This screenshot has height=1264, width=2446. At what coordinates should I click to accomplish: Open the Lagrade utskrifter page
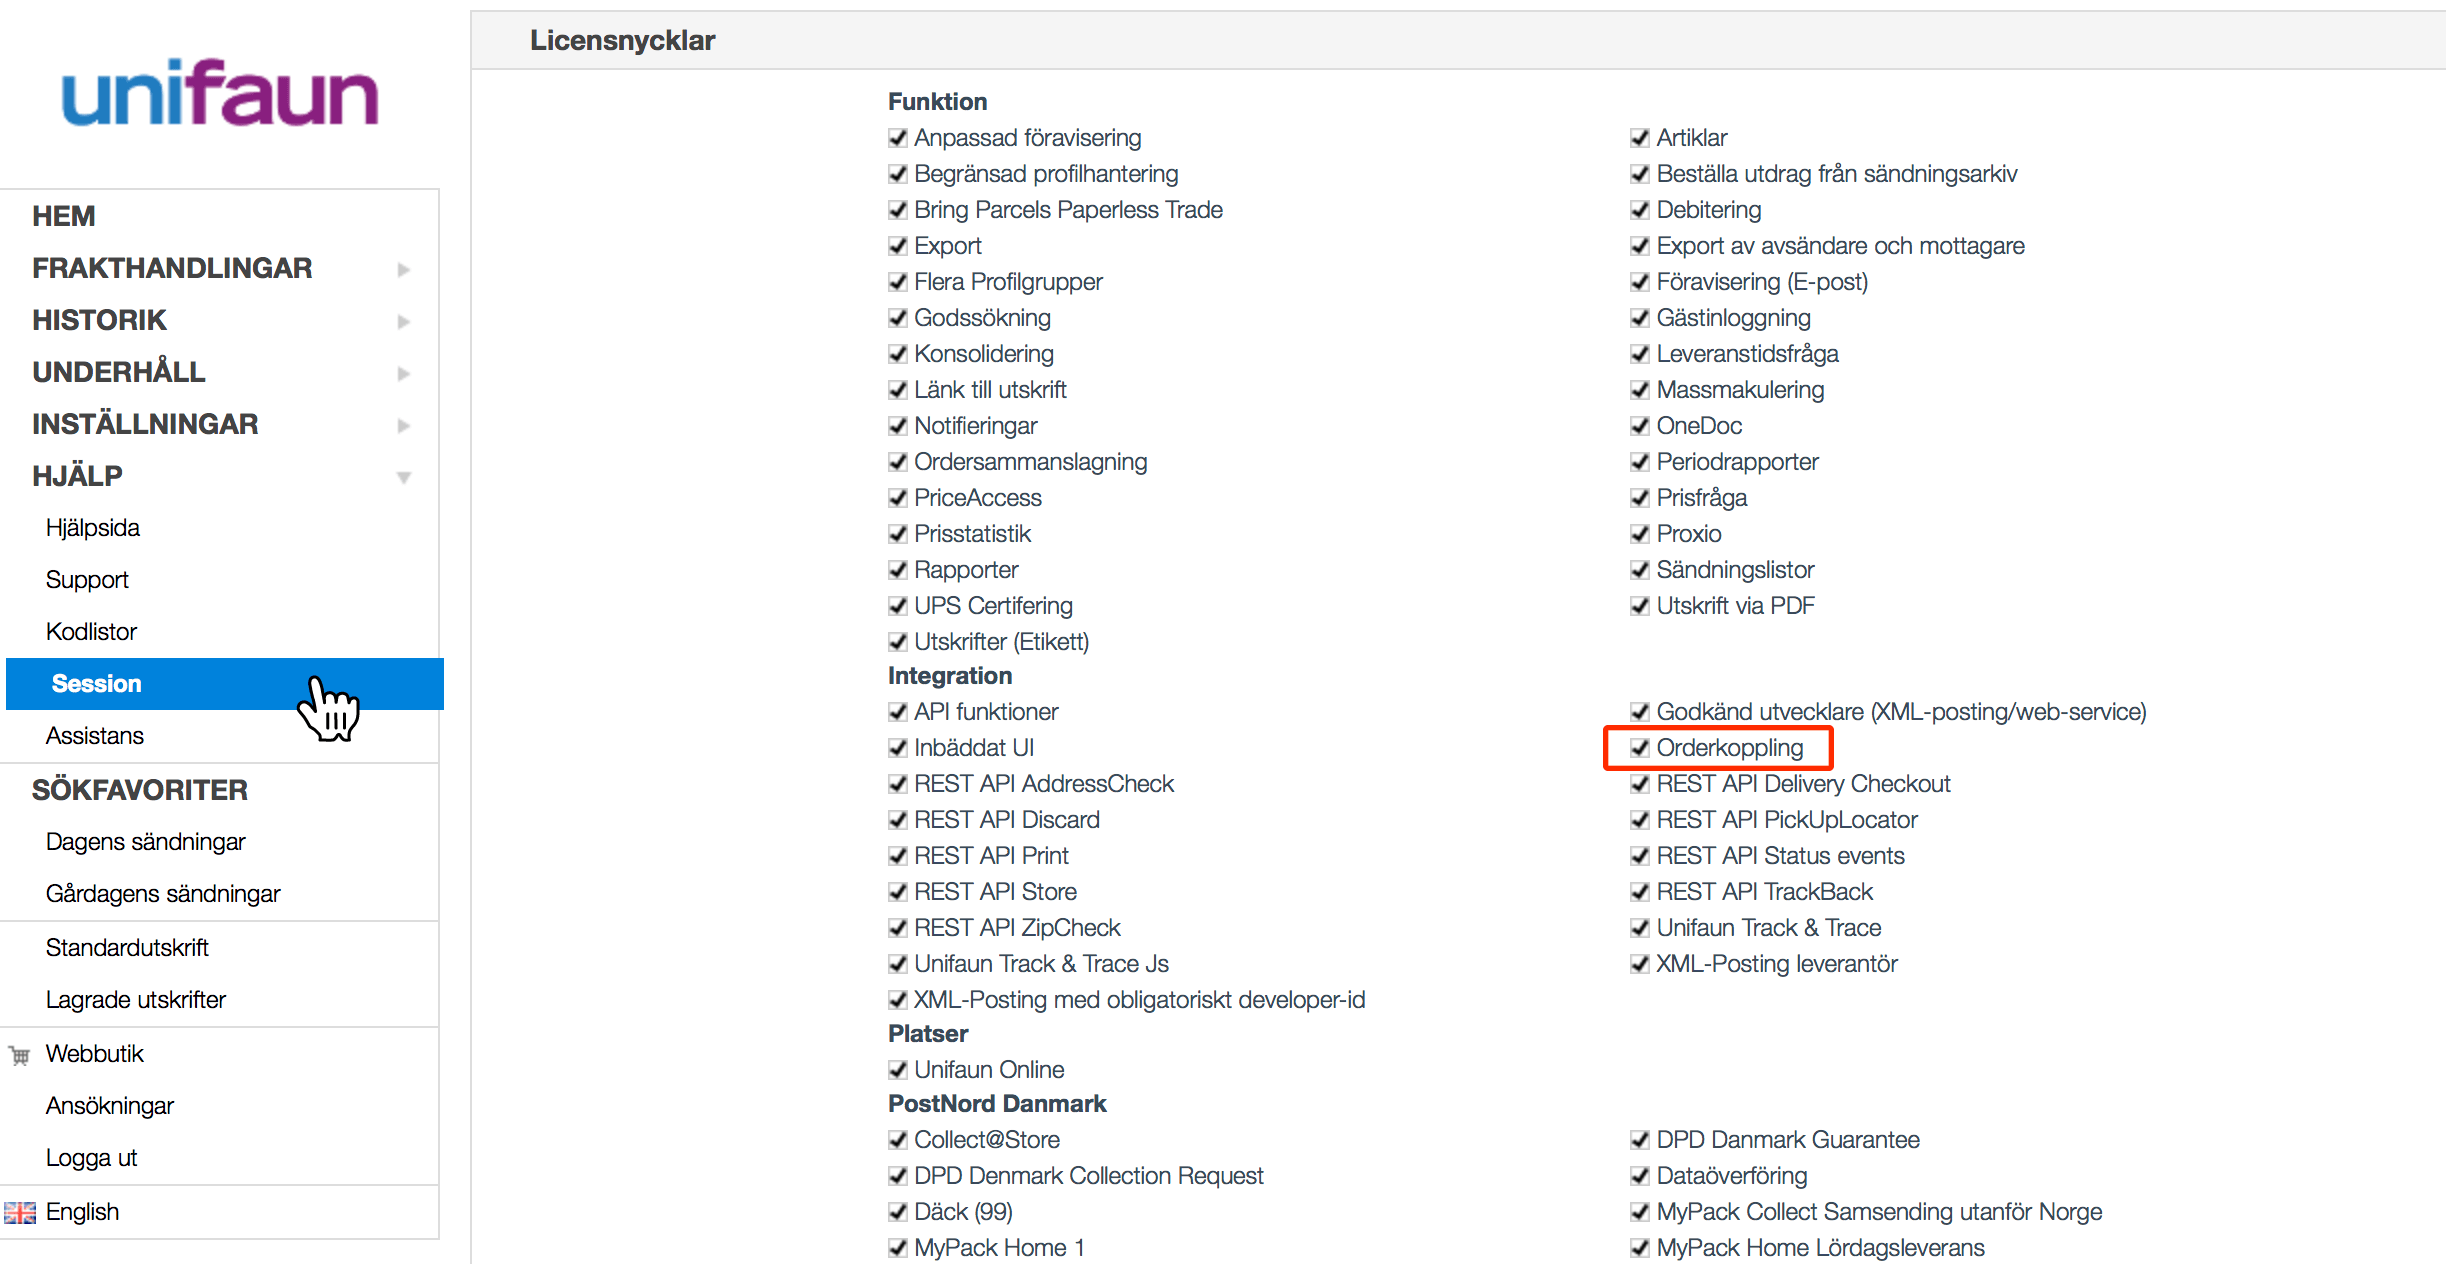tap(136, 1000)
